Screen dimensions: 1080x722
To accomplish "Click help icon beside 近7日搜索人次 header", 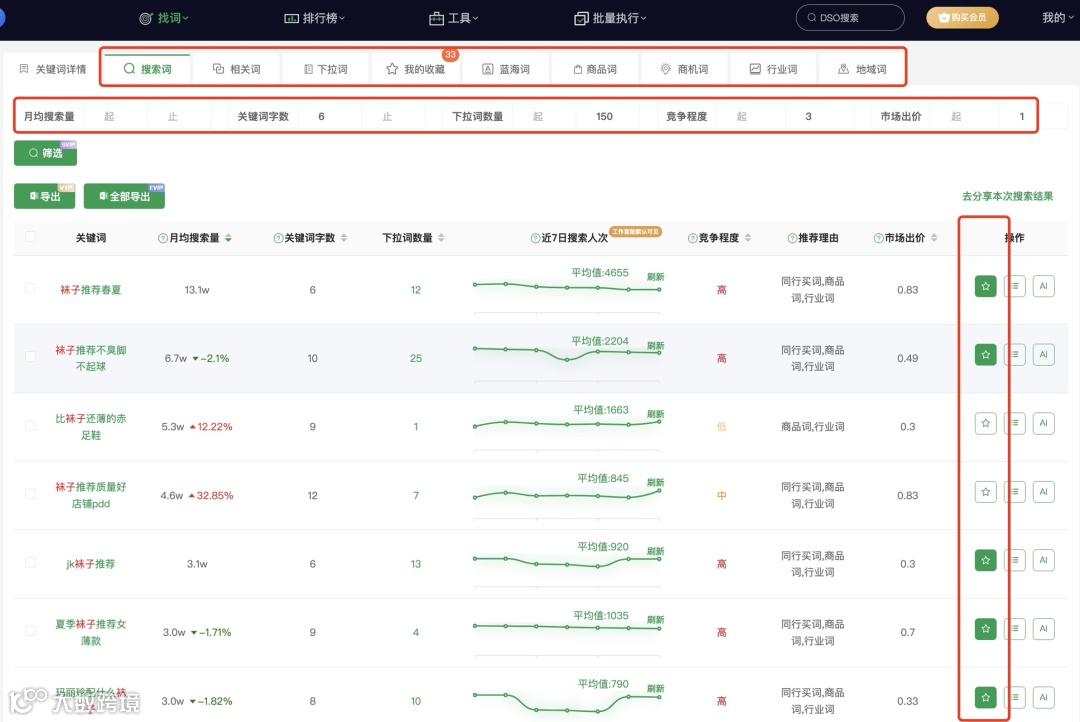I will click(535, 238).
